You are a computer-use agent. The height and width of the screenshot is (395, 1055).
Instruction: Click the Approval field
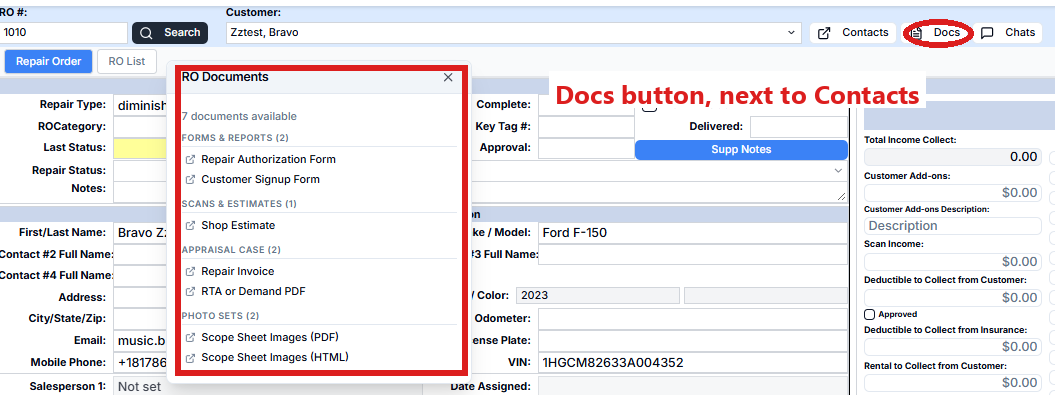[x=586, y=148]
